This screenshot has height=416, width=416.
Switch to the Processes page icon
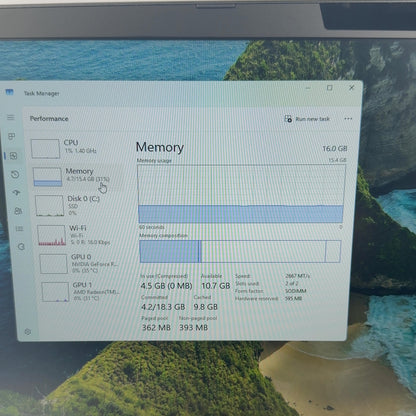[x=12, y=136]
